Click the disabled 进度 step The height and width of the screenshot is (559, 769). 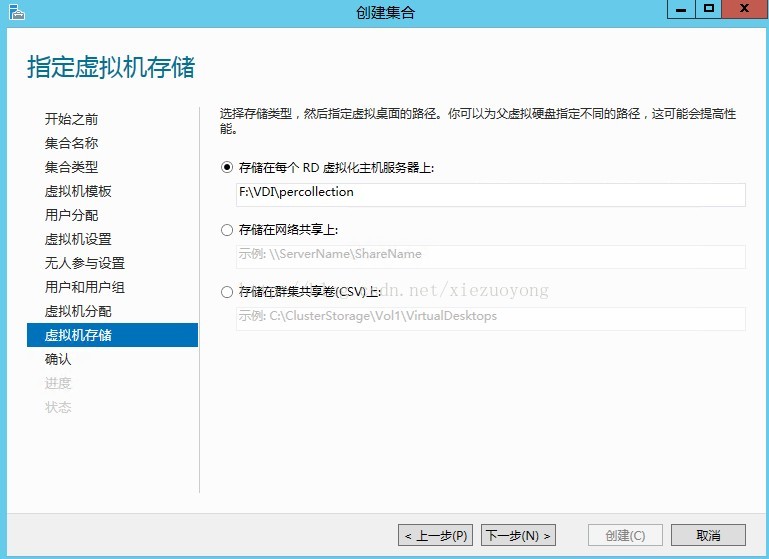[58, 383]
